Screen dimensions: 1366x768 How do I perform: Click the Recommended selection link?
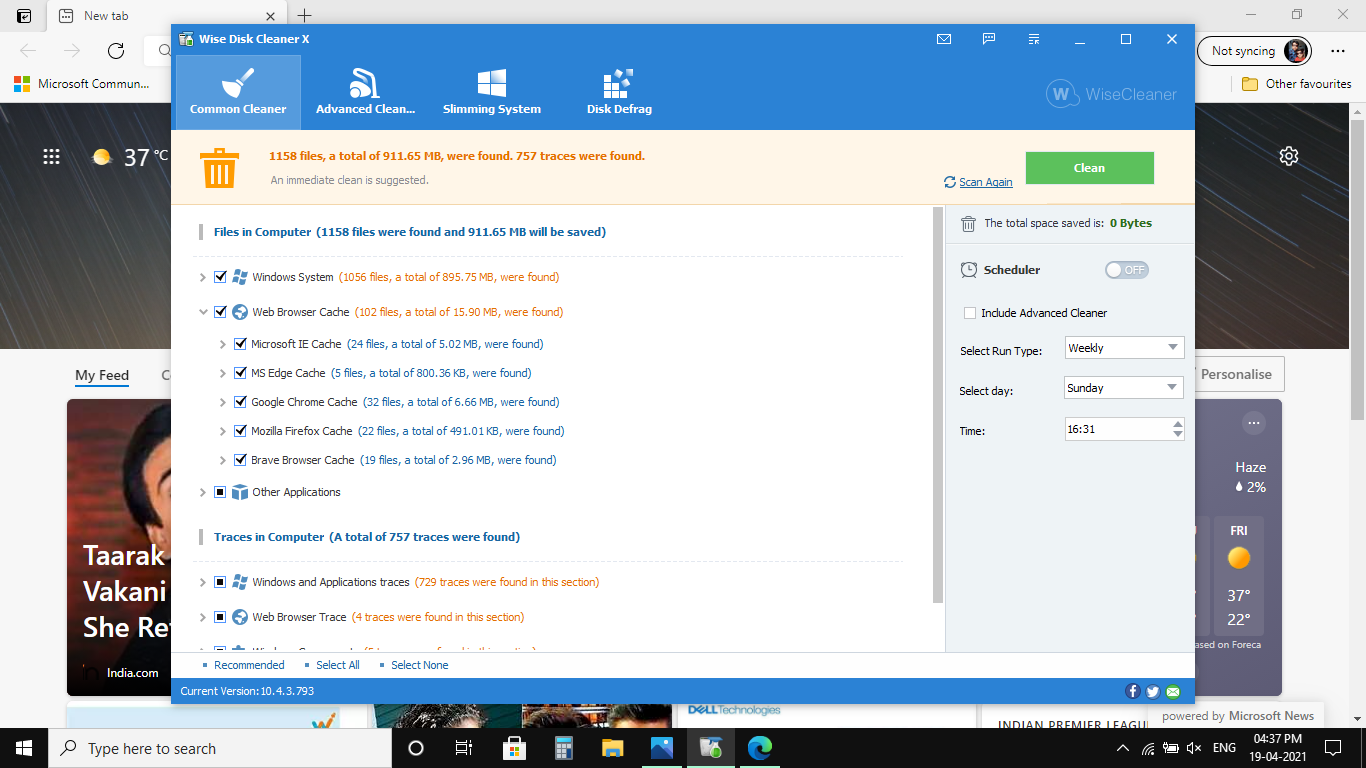coord(249,665)
